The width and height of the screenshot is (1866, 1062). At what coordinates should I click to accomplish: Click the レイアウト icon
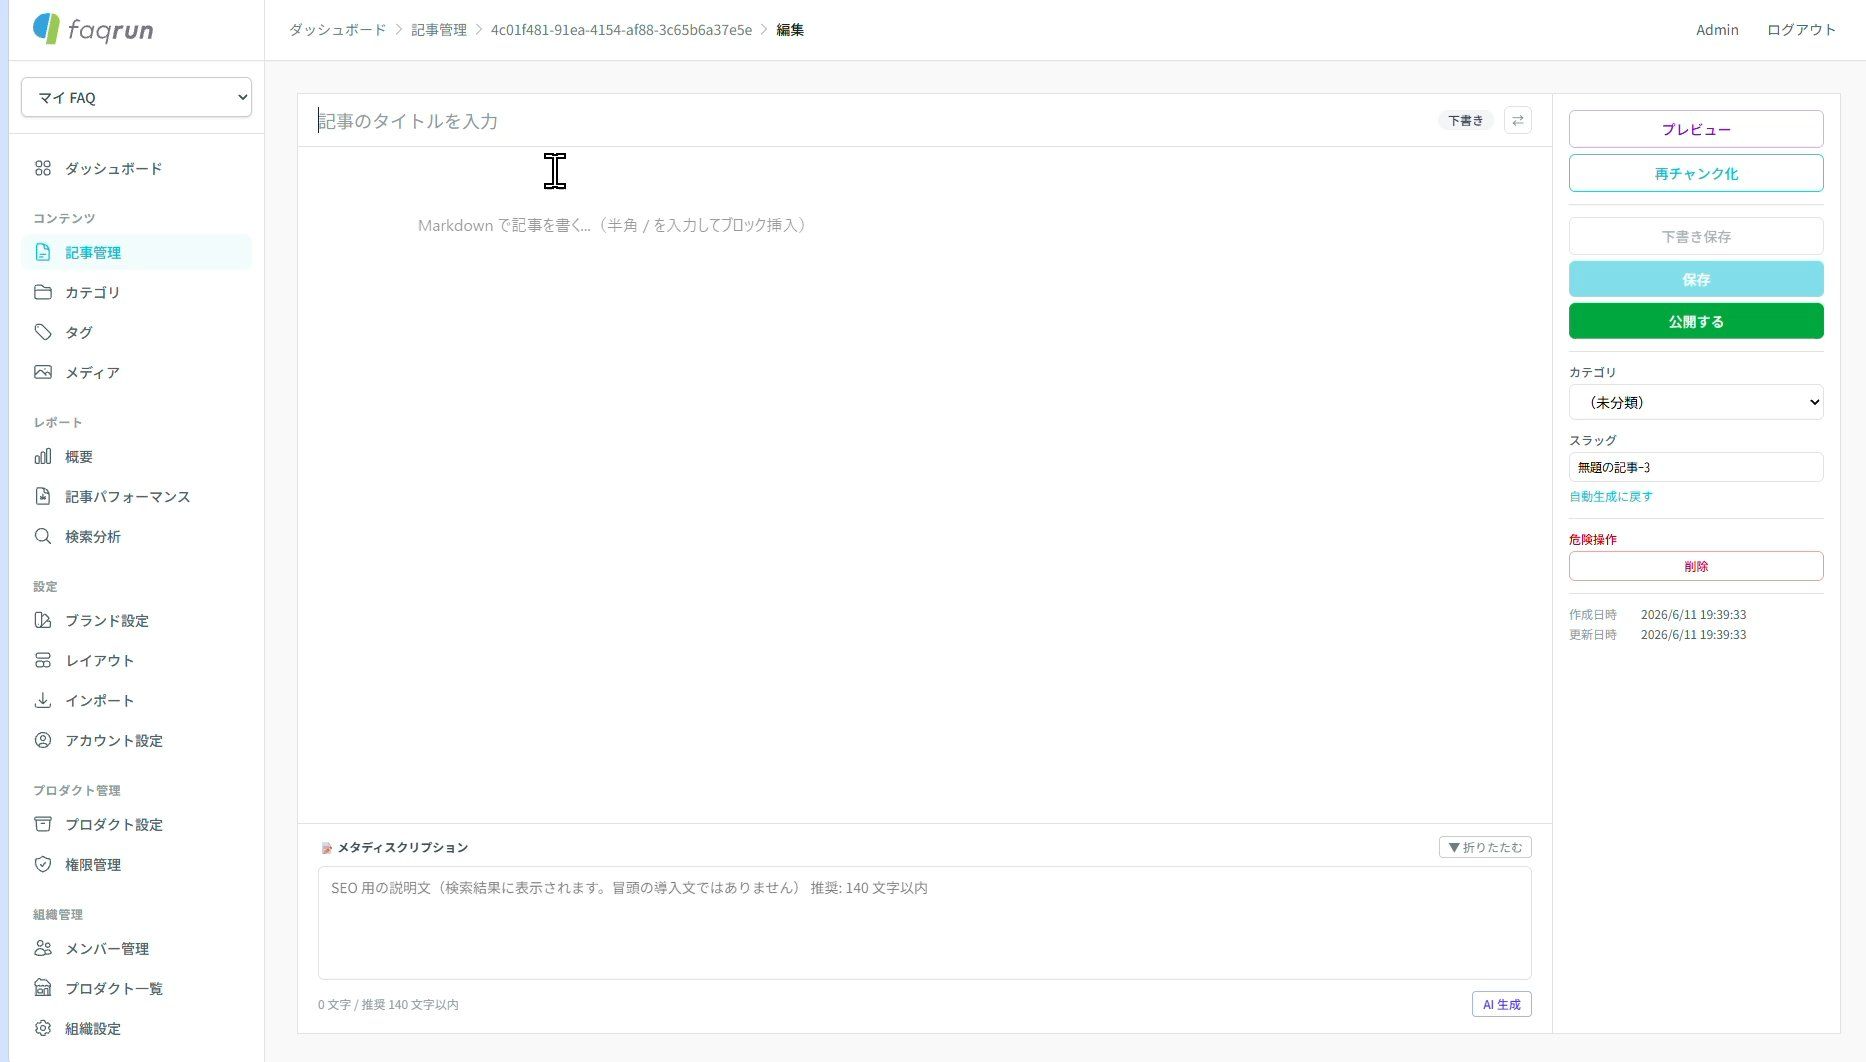click(x=43, y=660)
